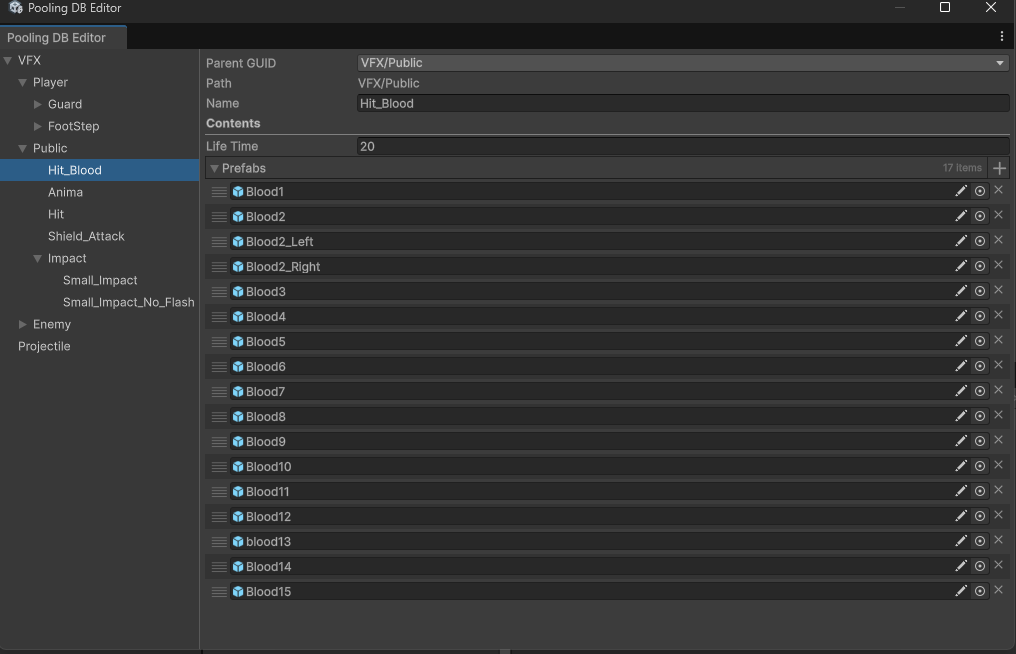This screenshot has width=1016, height=654.
Task: Click the prefab cube icon next to Blood7
Action: coord(238,392)
